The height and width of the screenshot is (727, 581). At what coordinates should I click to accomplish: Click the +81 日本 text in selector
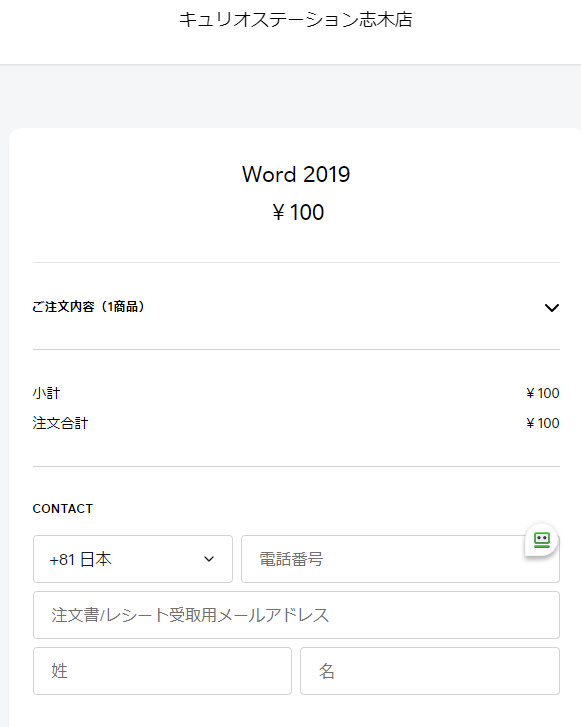[81, 559]
